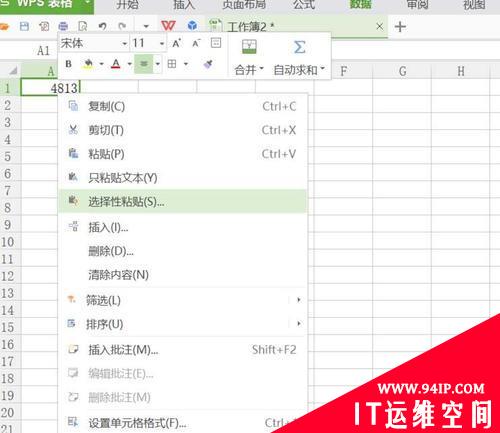The height and width of the screenshot is (433, 500).
Task: Click the save icon in quick toolbar
Action: pos(24,26)
